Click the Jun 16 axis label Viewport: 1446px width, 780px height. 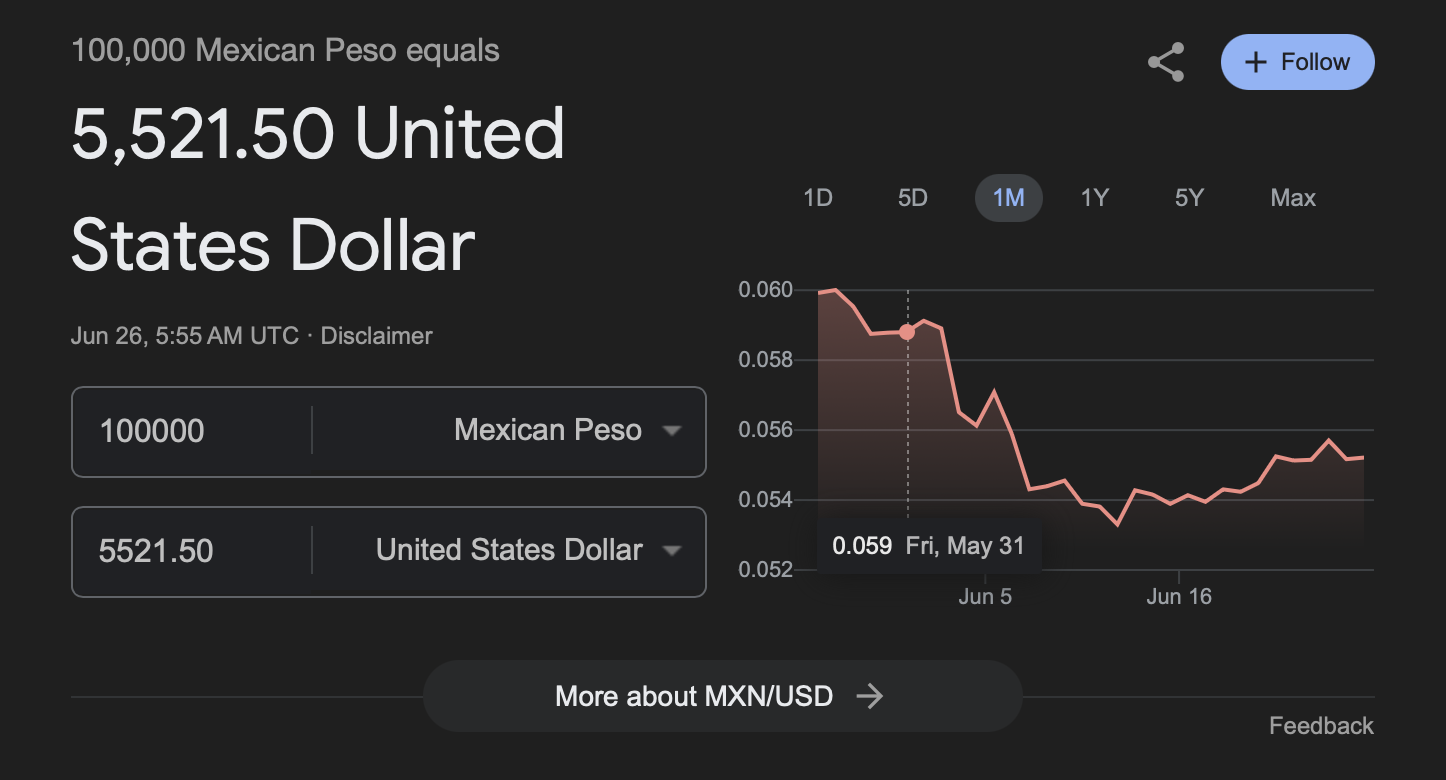pos(1179,597)
